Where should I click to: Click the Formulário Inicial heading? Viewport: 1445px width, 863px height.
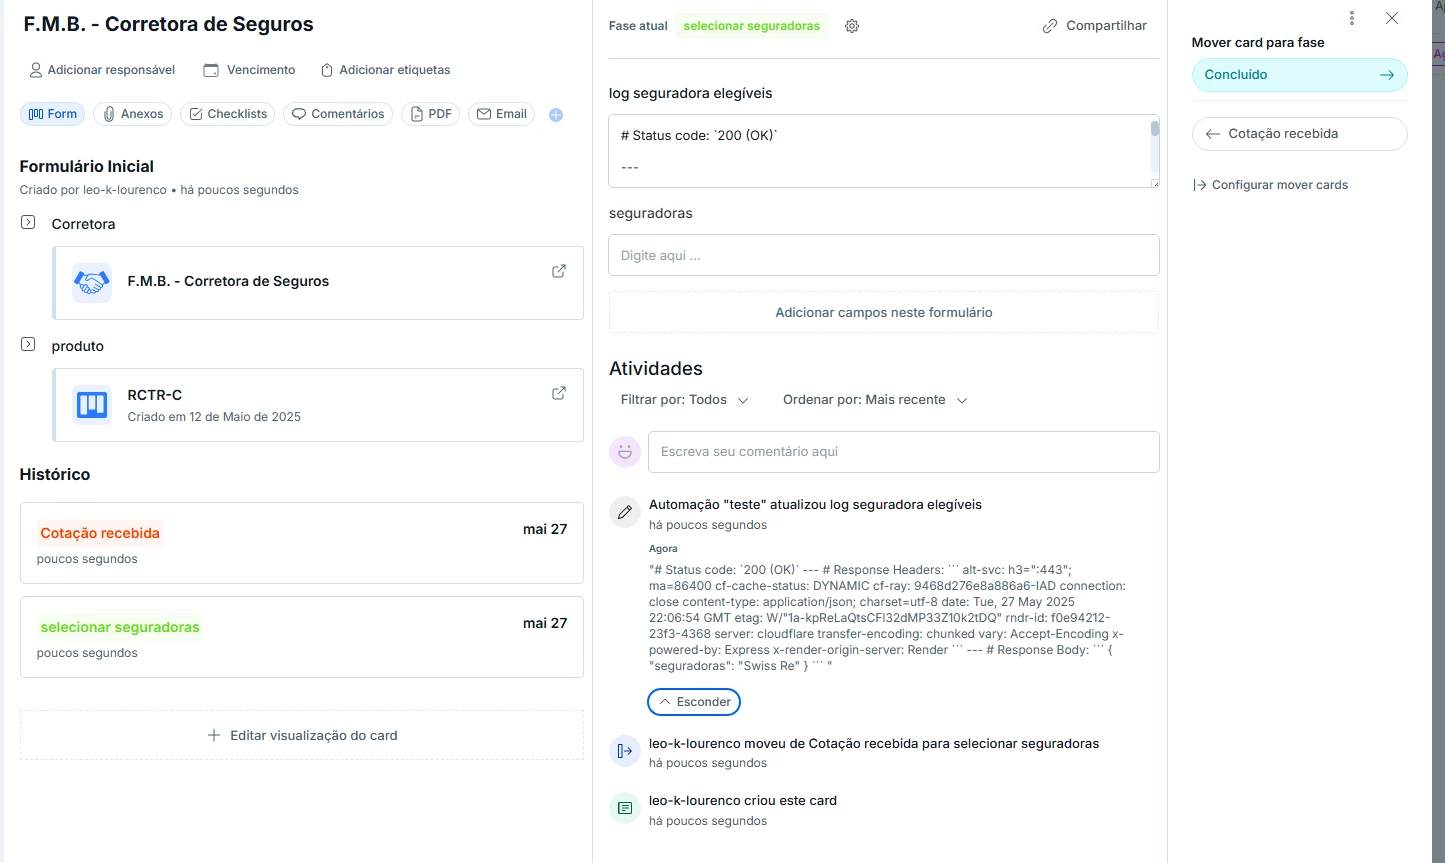(x=87, y=167)
